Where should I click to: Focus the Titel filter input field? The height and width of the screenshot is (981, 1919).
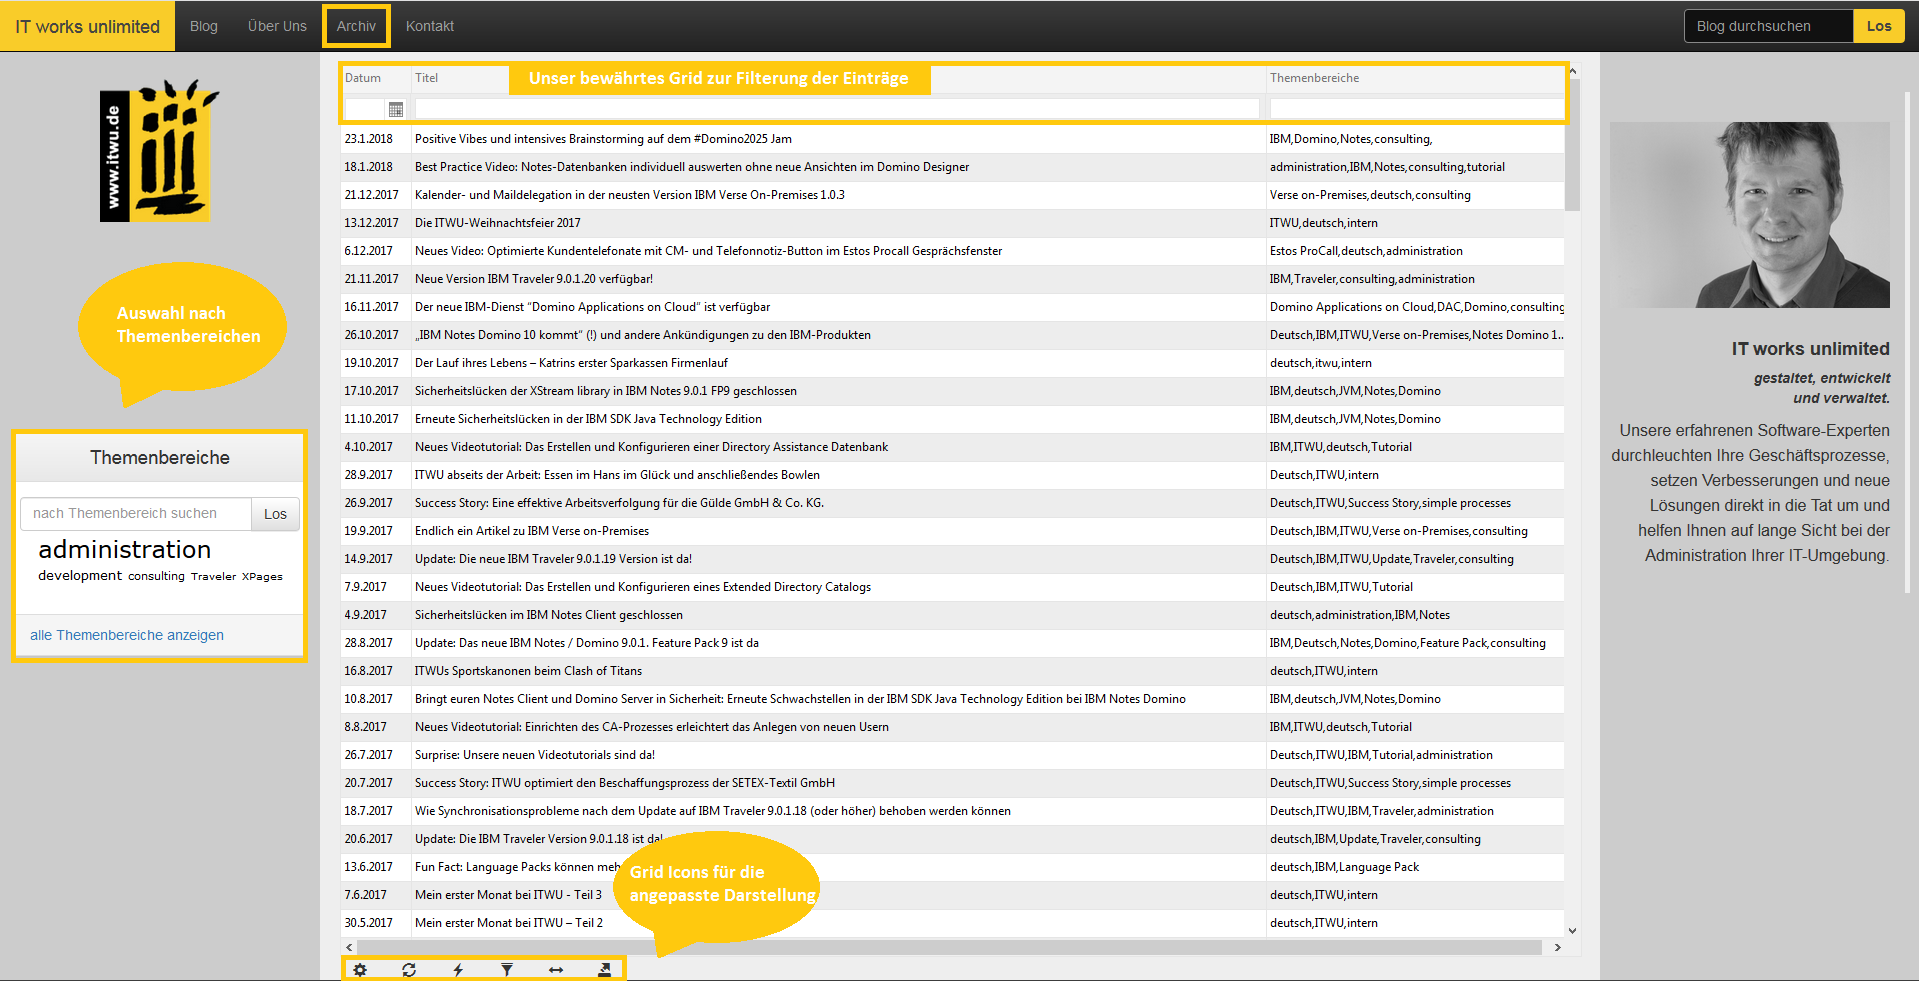pyautogui.click(x=837, y=108)
